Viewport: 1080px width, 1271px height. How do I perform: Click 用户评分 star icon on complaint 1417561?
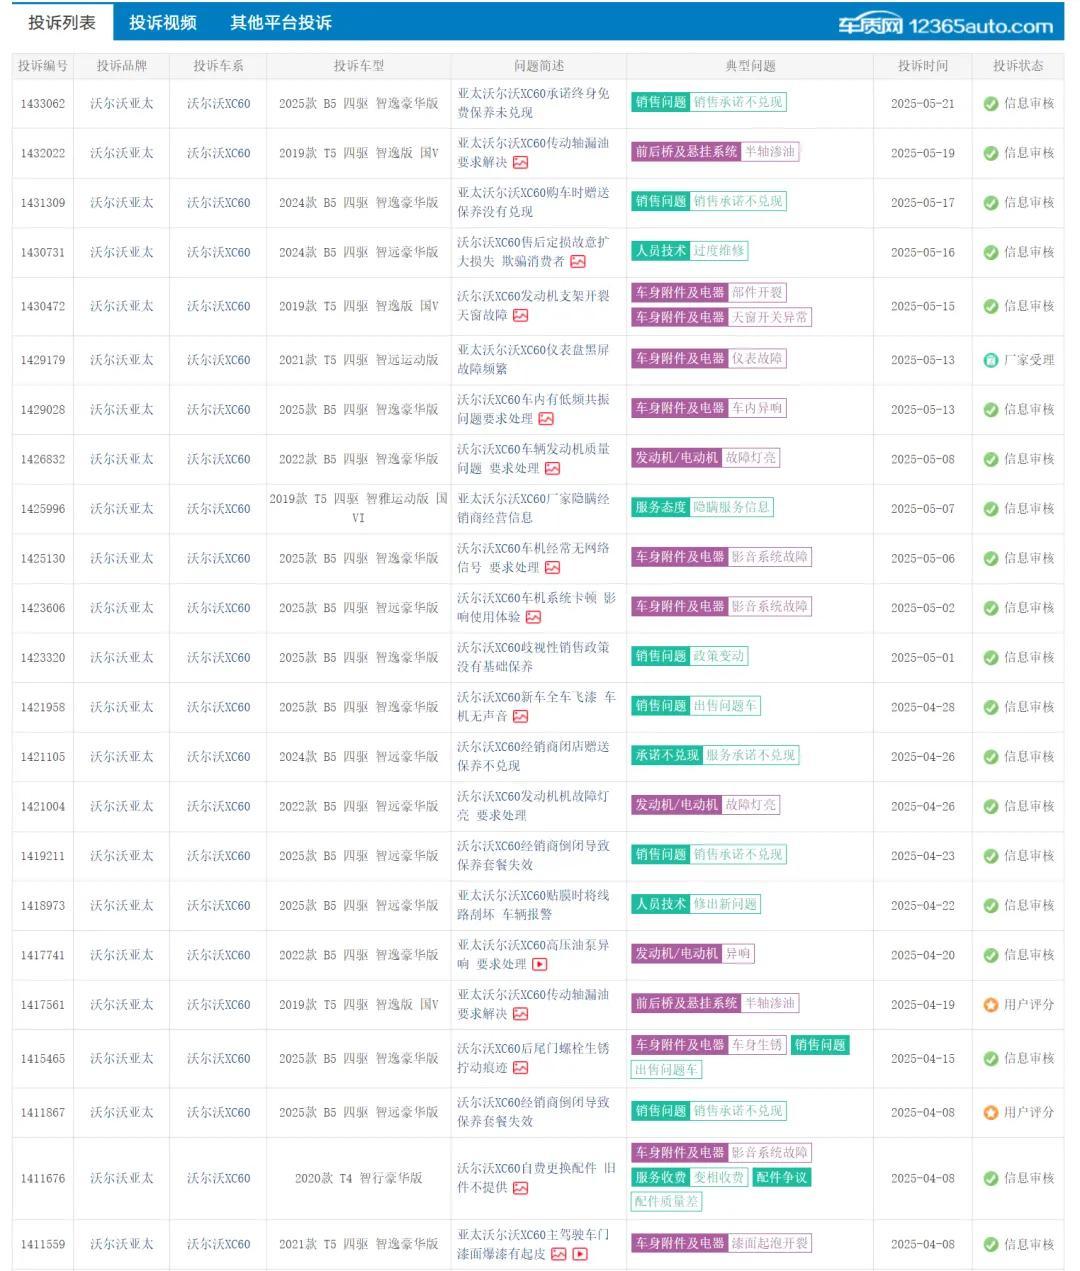991,1005
